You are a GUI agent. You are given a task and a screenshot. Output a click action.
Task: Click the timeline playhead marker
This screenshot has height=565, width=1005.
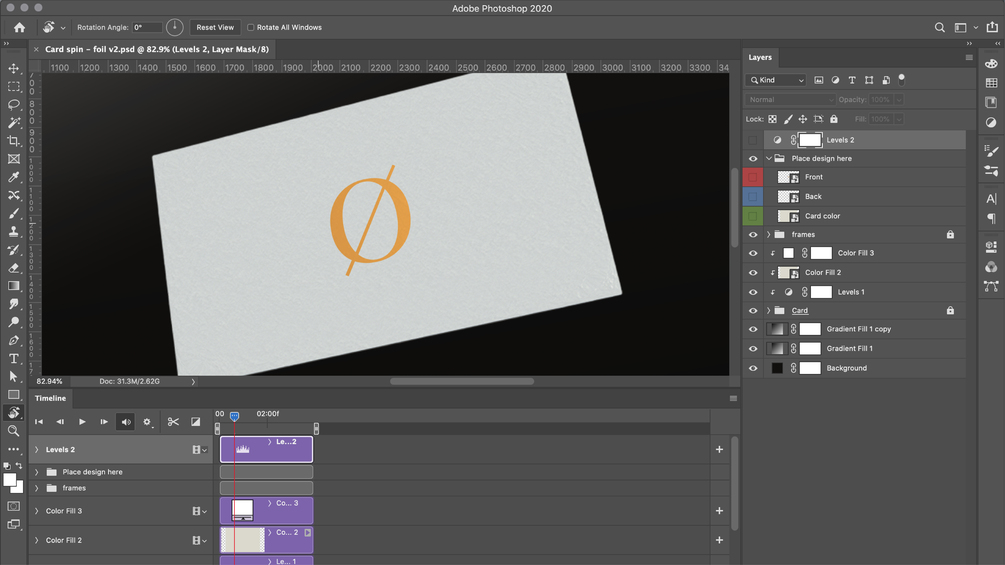(x=235, y=416)
